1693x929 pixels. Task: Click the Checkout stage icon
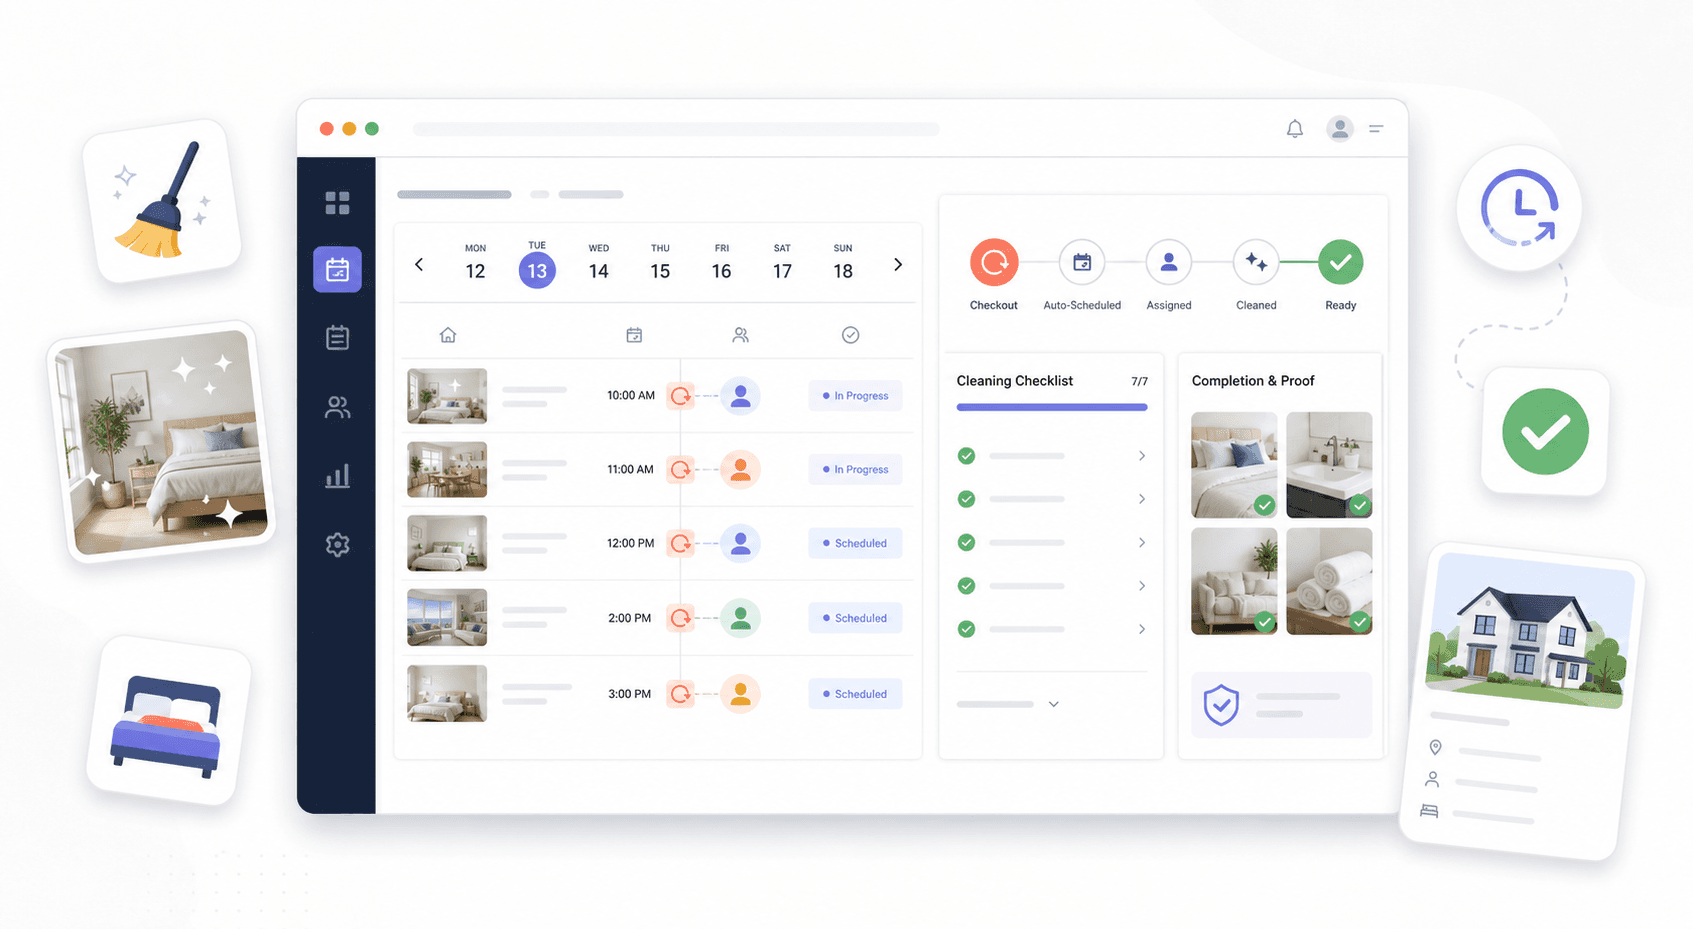point(994,263)
